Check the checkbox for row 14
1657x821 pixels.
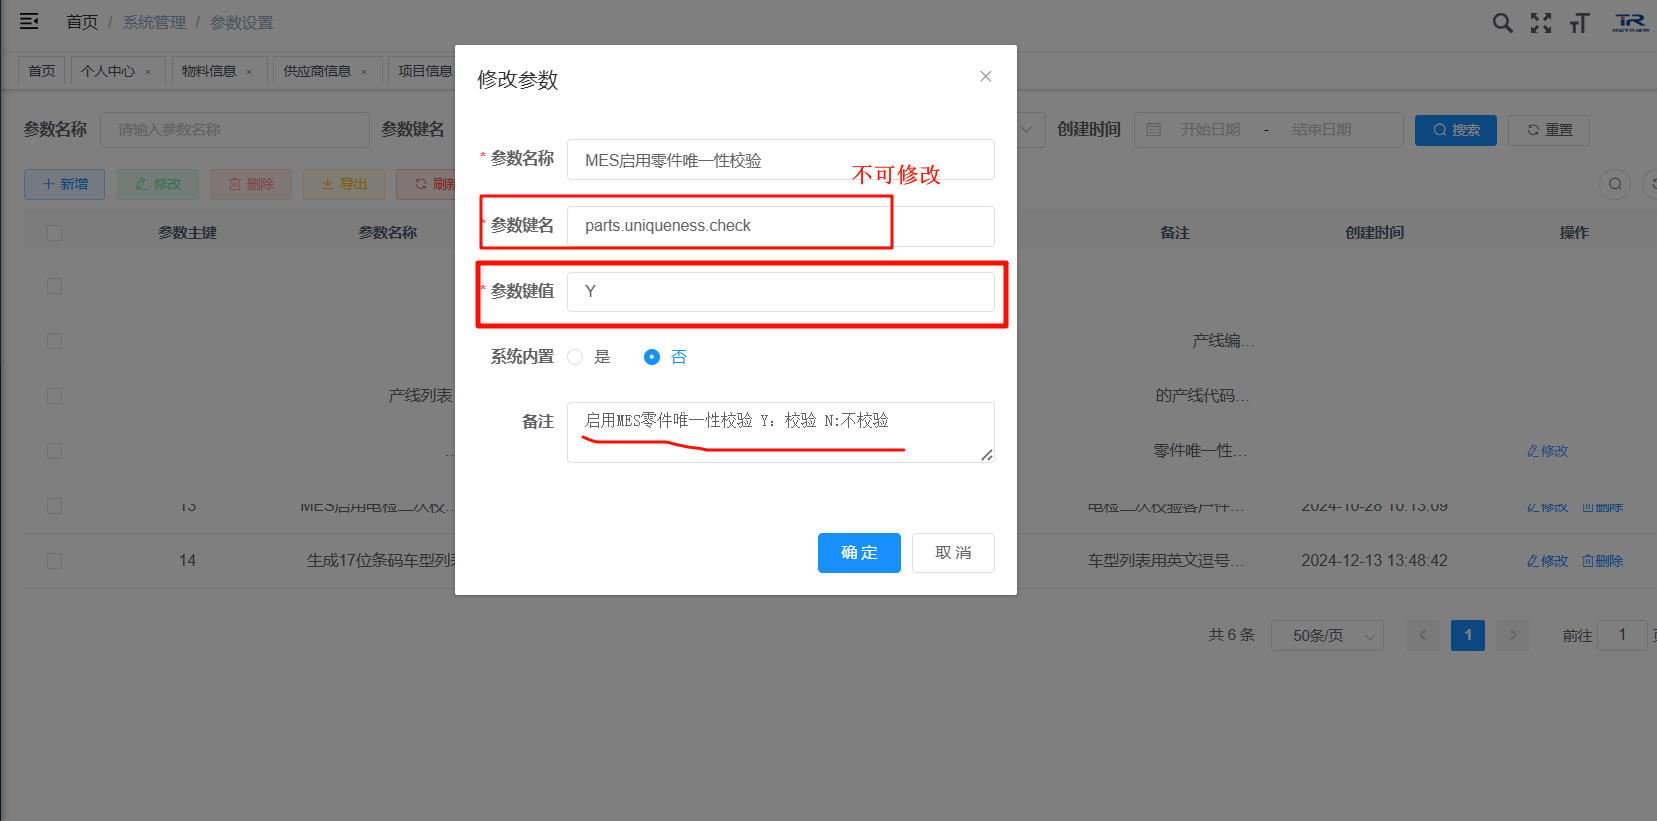(54, 561)
